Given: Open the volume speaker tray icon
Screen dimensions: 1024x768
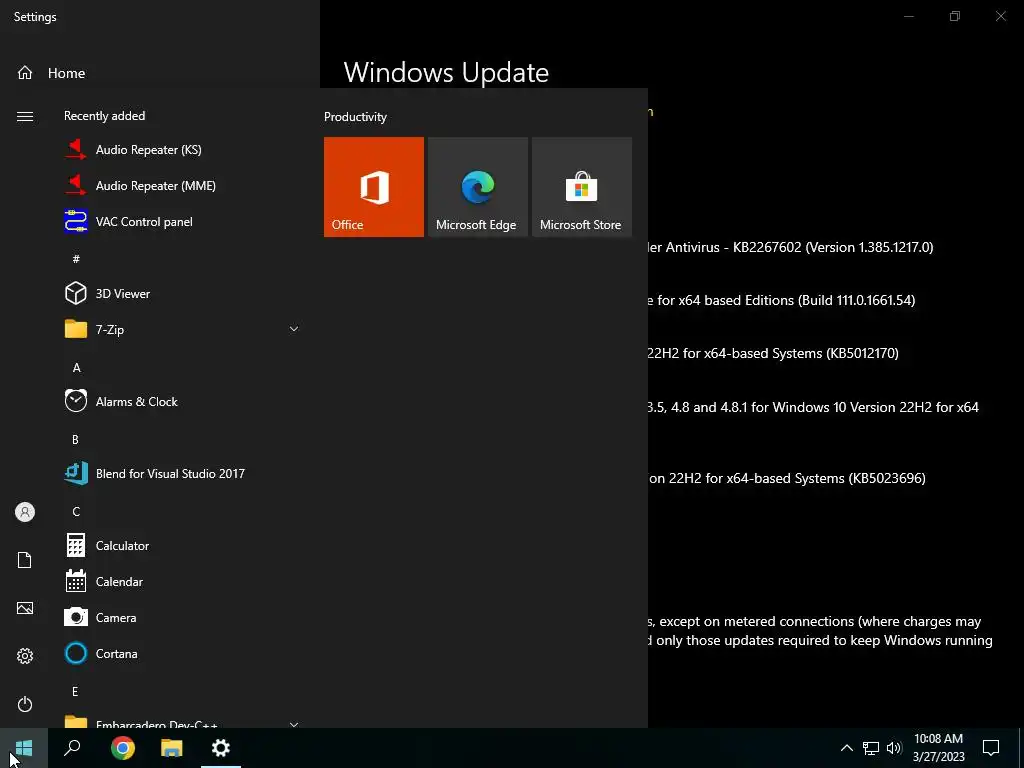Looking at the screenshot, I should click(894, 748).
